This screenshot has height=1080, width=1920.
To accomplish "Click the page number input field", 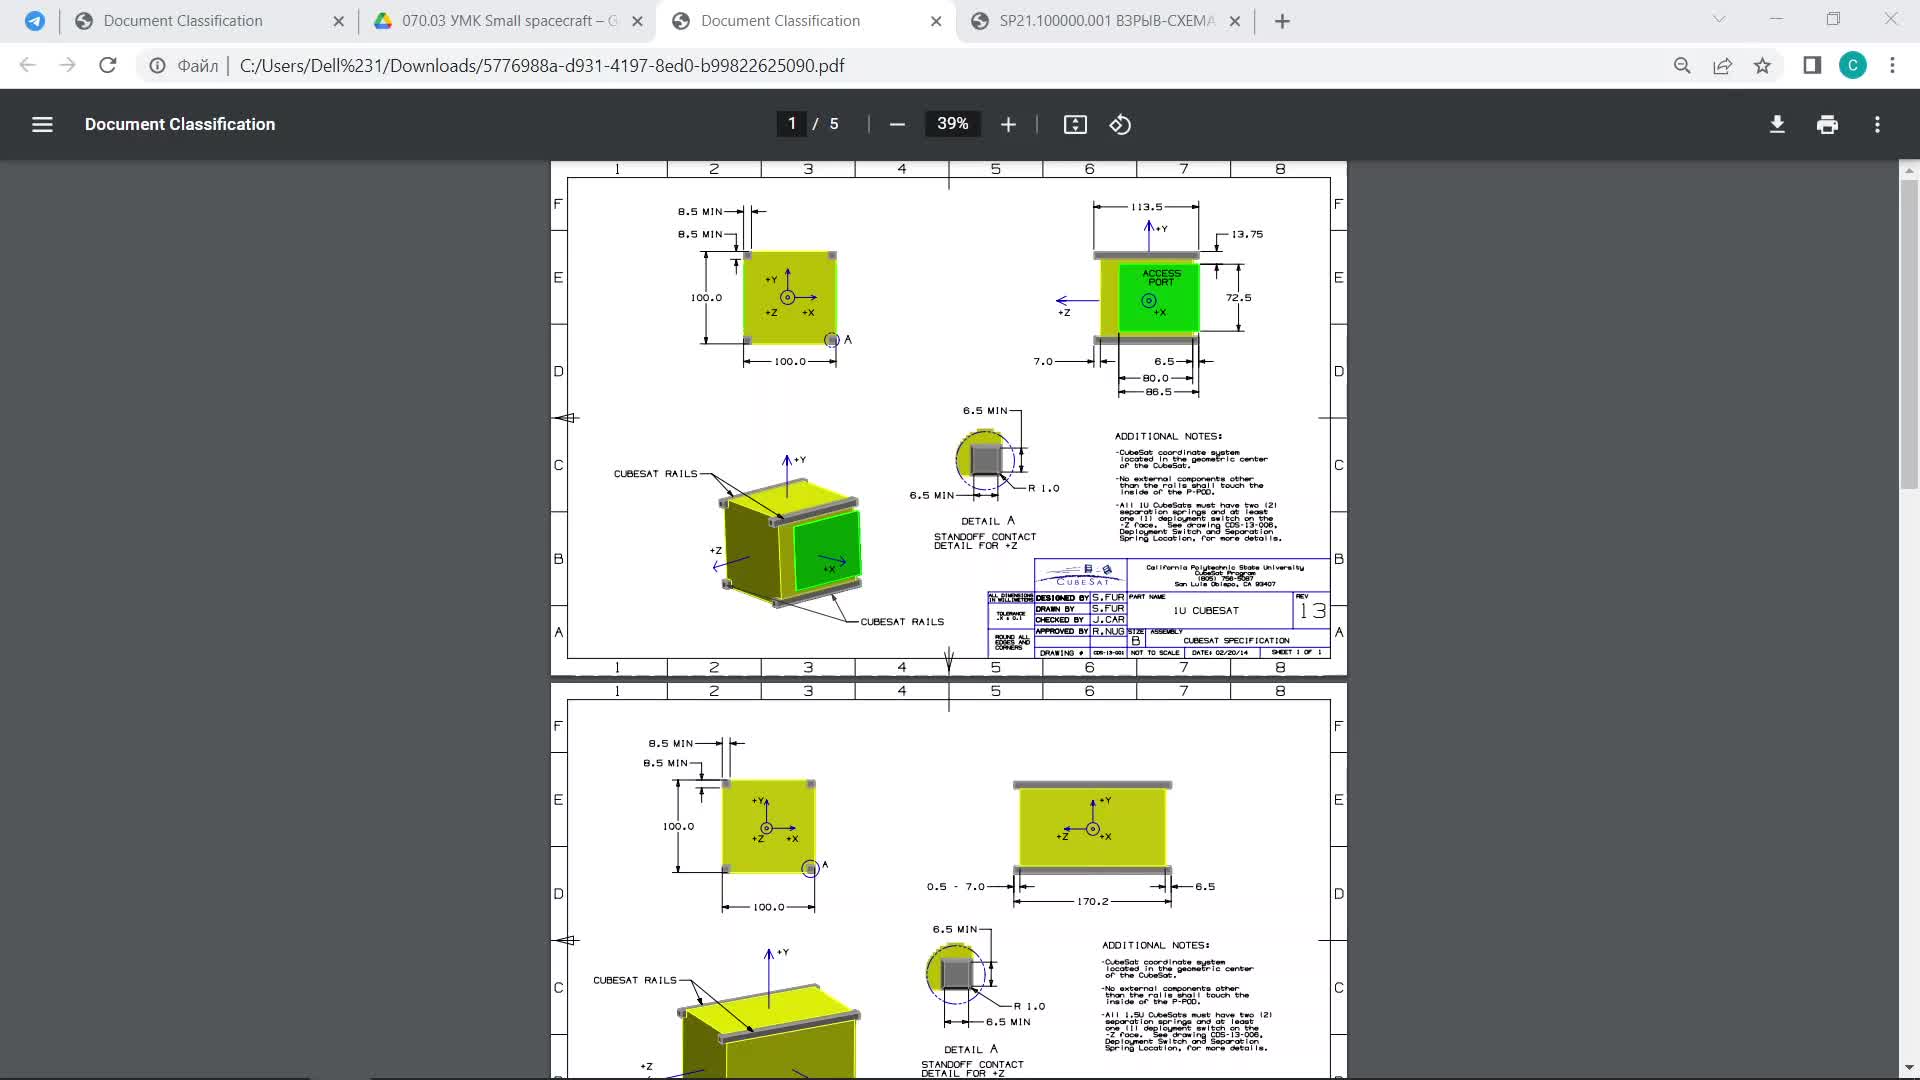I will tap(791, 123).
